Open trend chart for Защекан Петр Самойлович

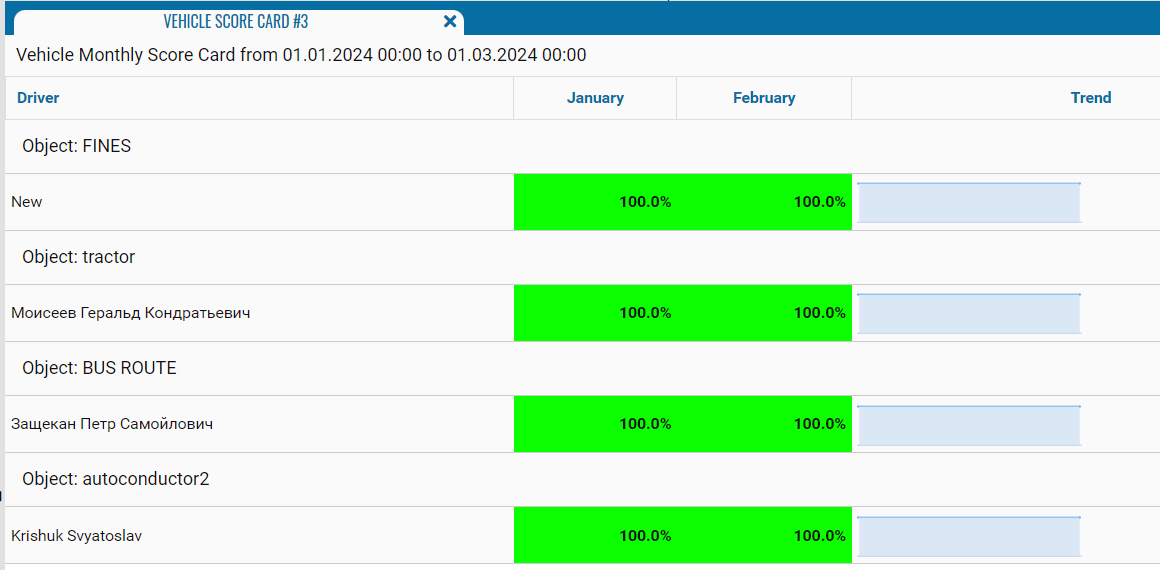coord(969,425)
